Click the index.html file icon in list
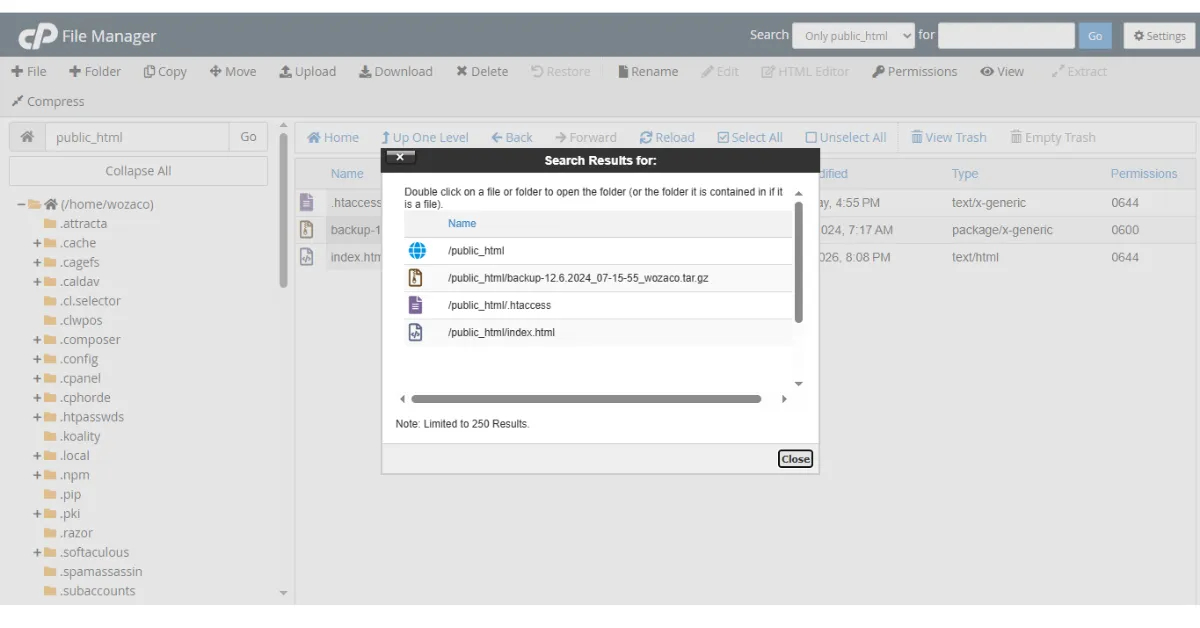The image size is (1200, 628). click(307, 257)
